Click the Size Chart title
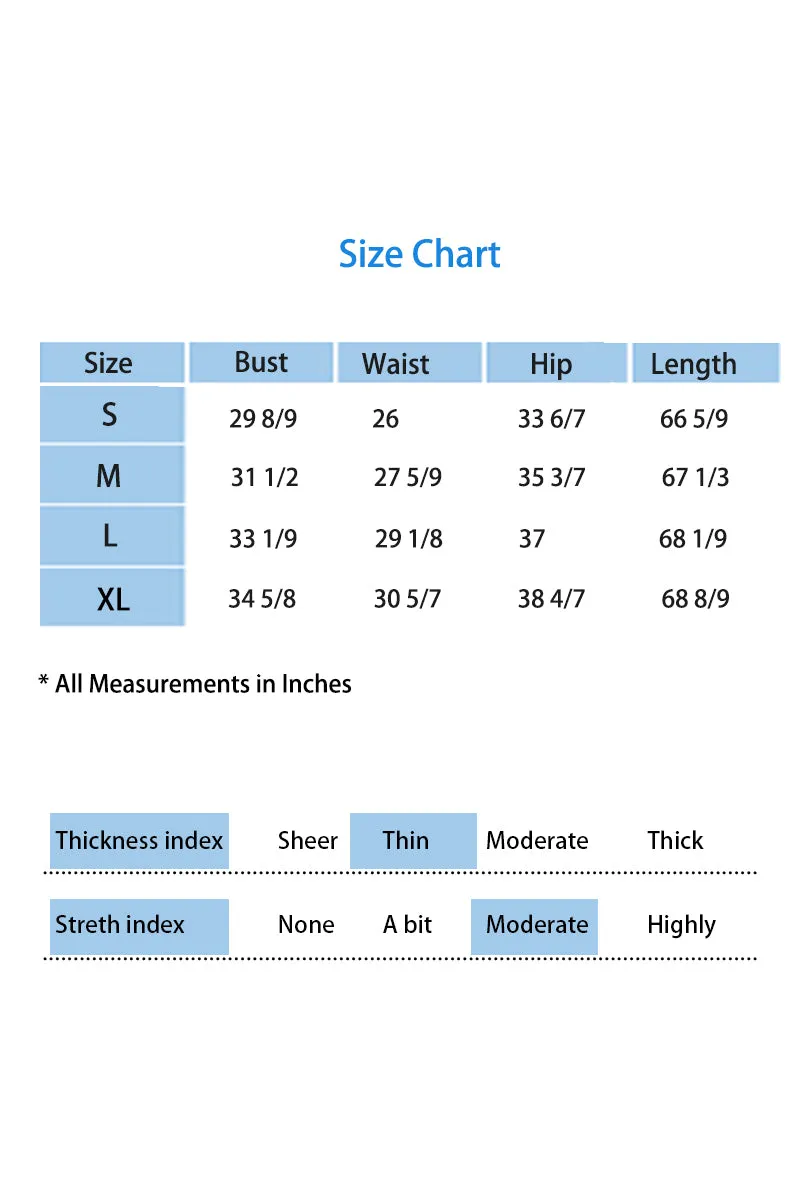The image size is (800, 1200). (x=419, y=254)
